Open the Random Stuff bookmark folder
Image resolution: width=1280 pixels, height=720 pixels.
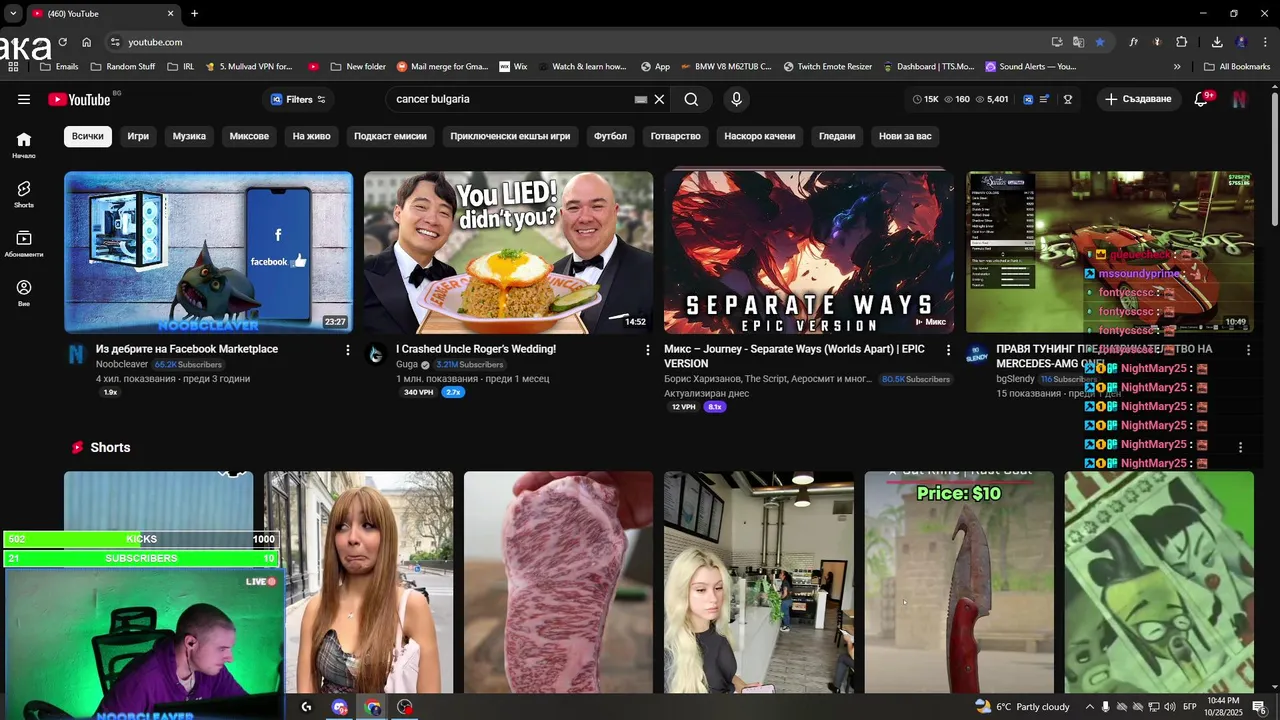coord(123,67)
